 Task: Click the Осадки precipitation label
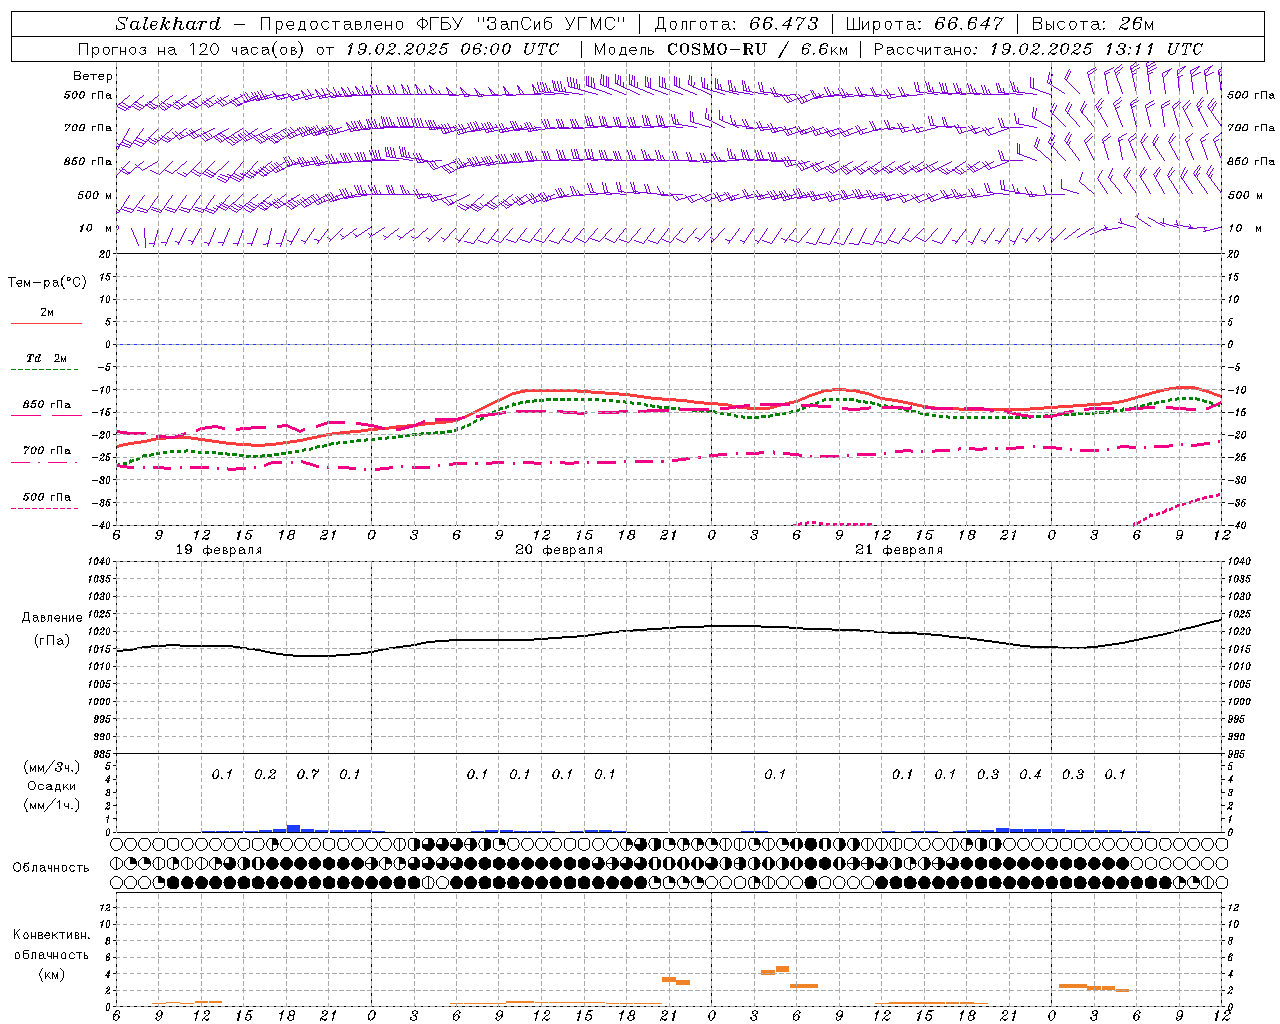click(49, 786)
